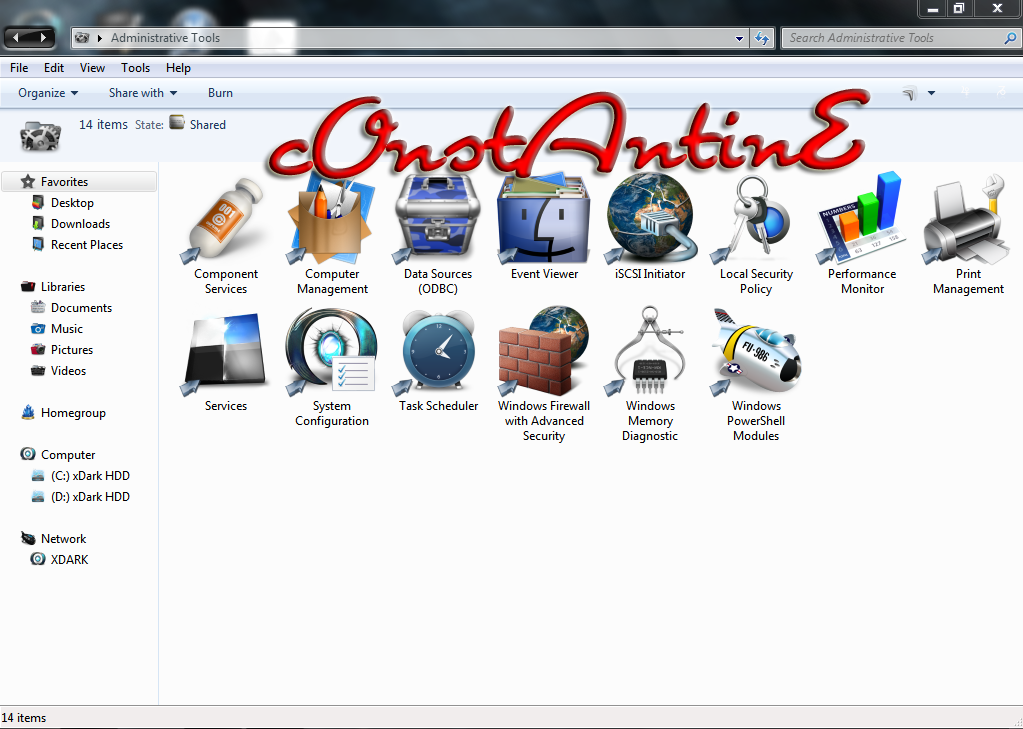Open Downloads under Favorites
Screen dimensions: 1023x729
[x=80, y=224]
